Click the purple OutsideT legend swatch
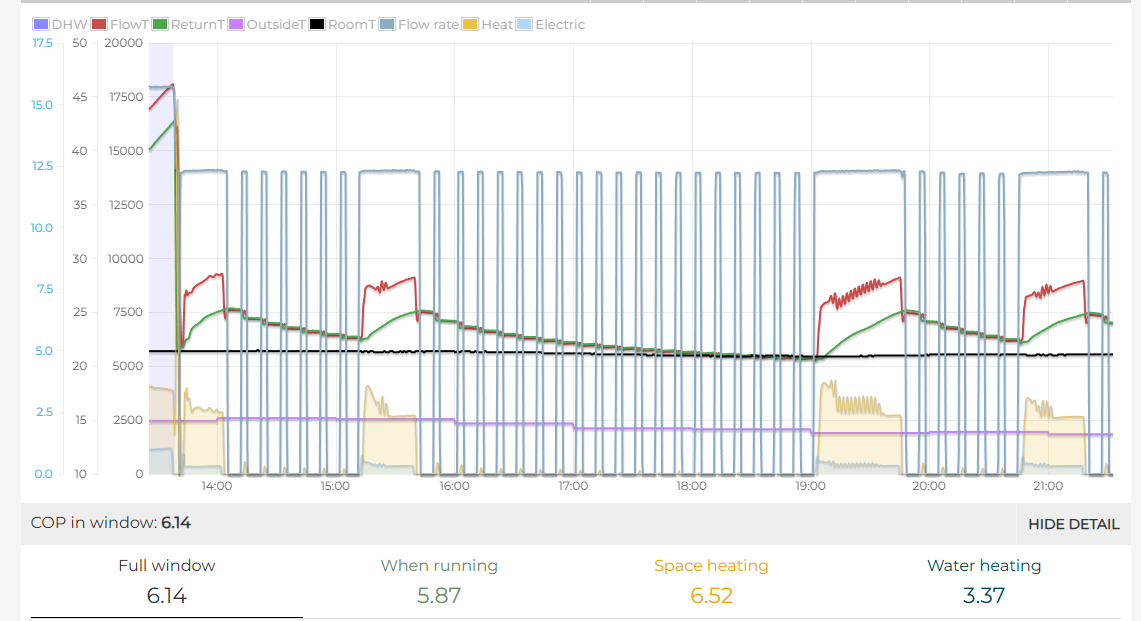 237,24
